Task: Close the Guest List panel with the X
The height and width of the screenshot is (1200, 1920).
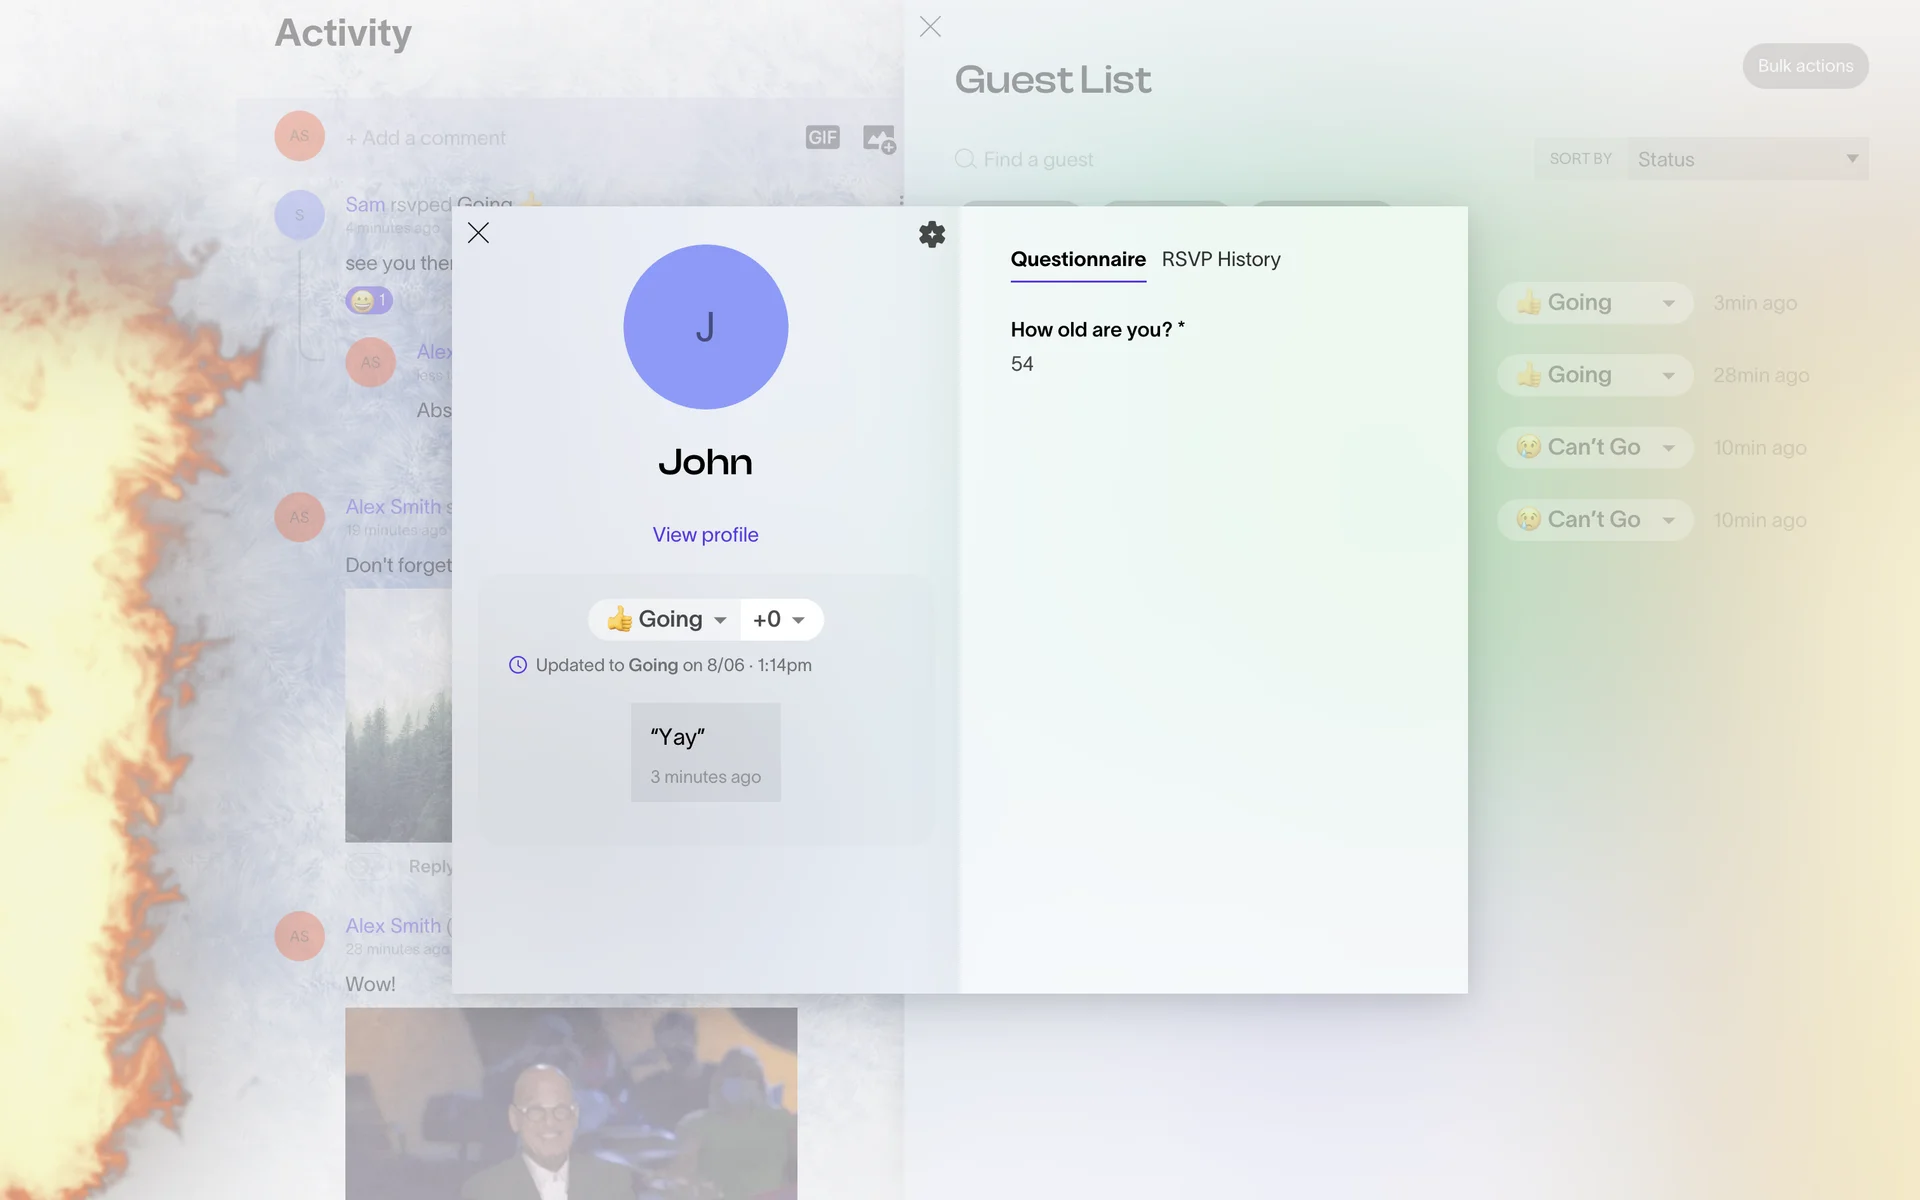Action: tap(930, 27)
